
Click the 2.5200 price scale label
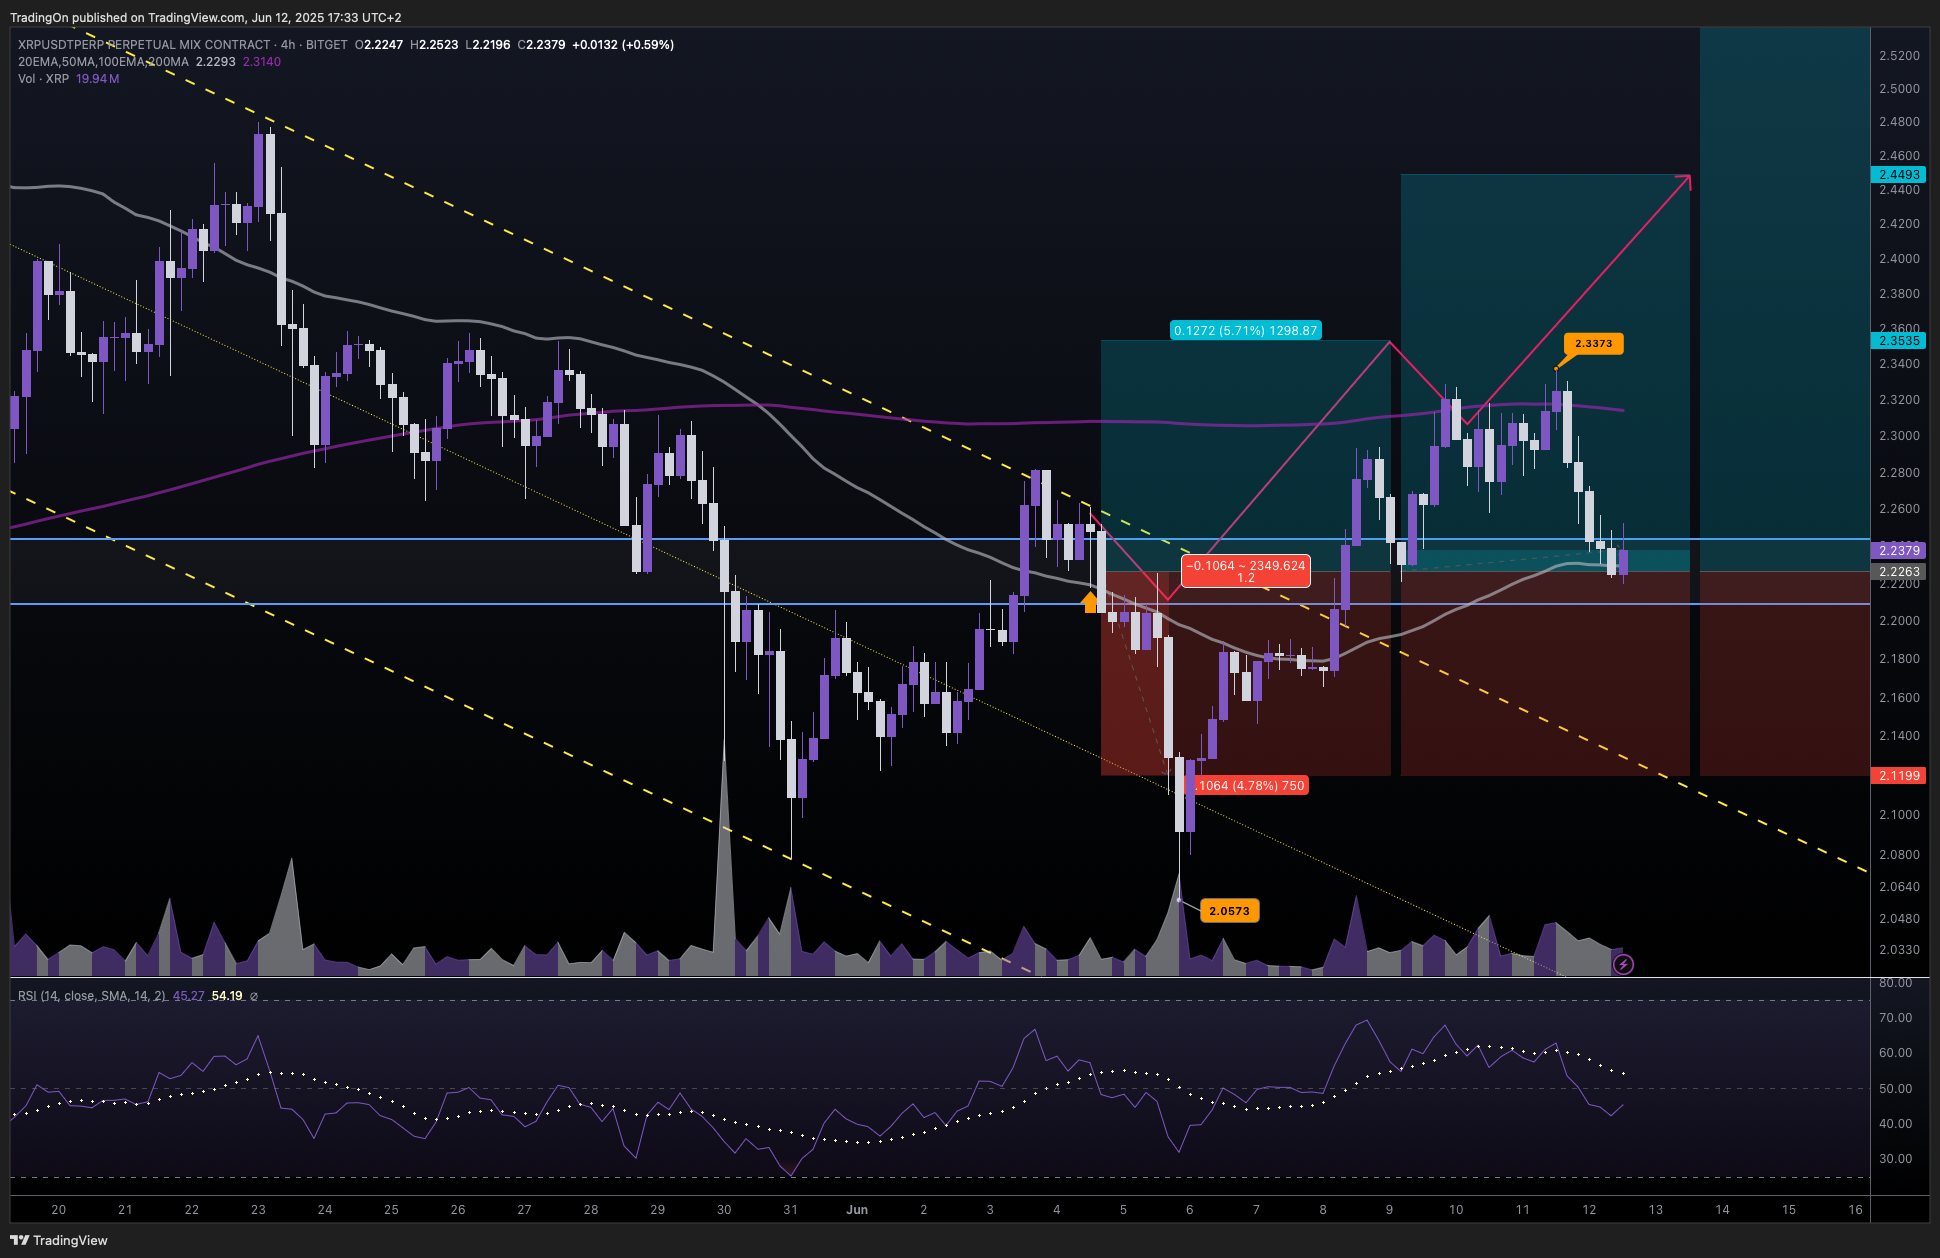(1899, 56)
